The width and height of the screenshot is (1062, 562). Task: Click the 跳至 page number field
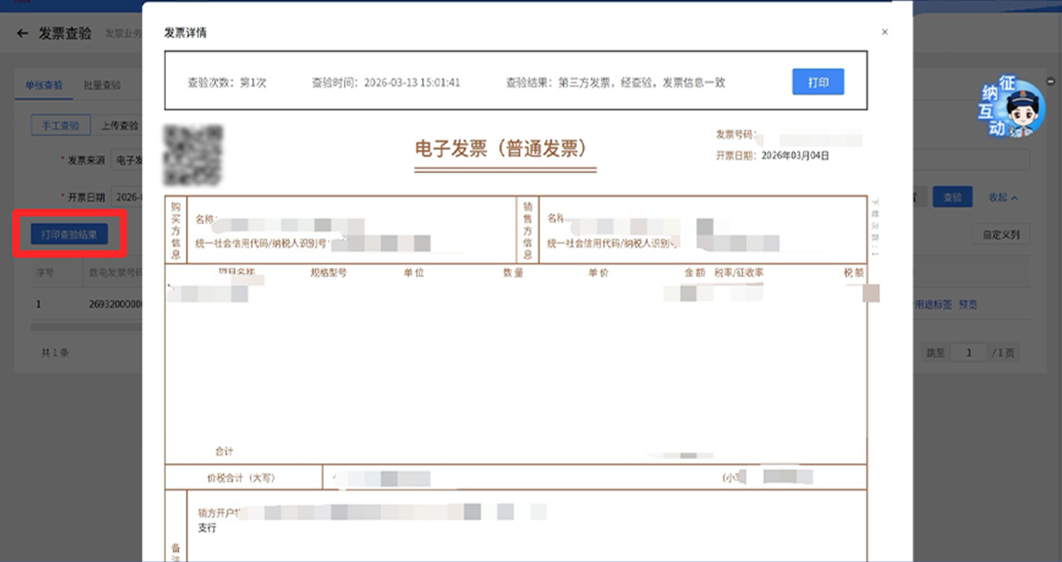click(x=969, y=352)
